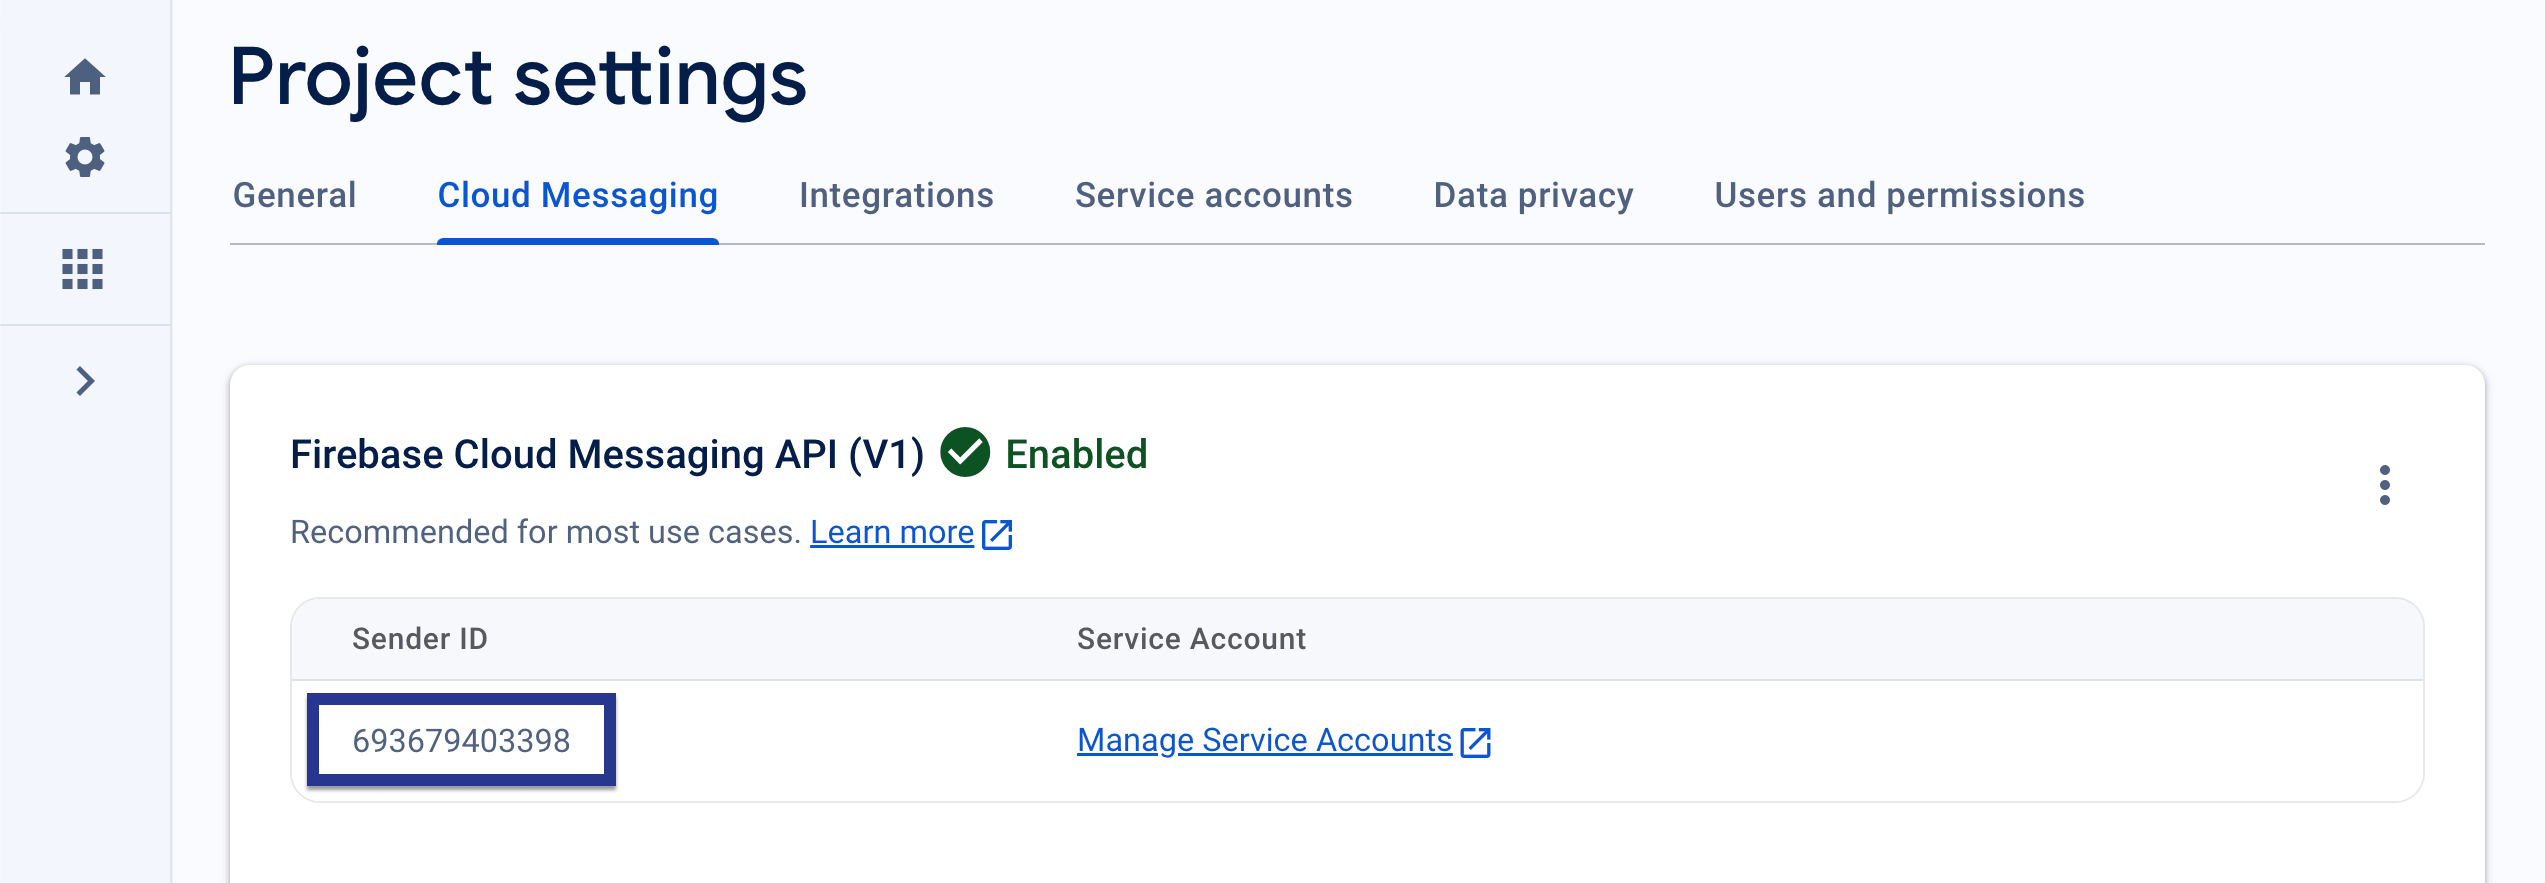Viewport: 2545px width, 883px height.
Task: Click the green Enabled checkmark icon
Action: point(965,453)
